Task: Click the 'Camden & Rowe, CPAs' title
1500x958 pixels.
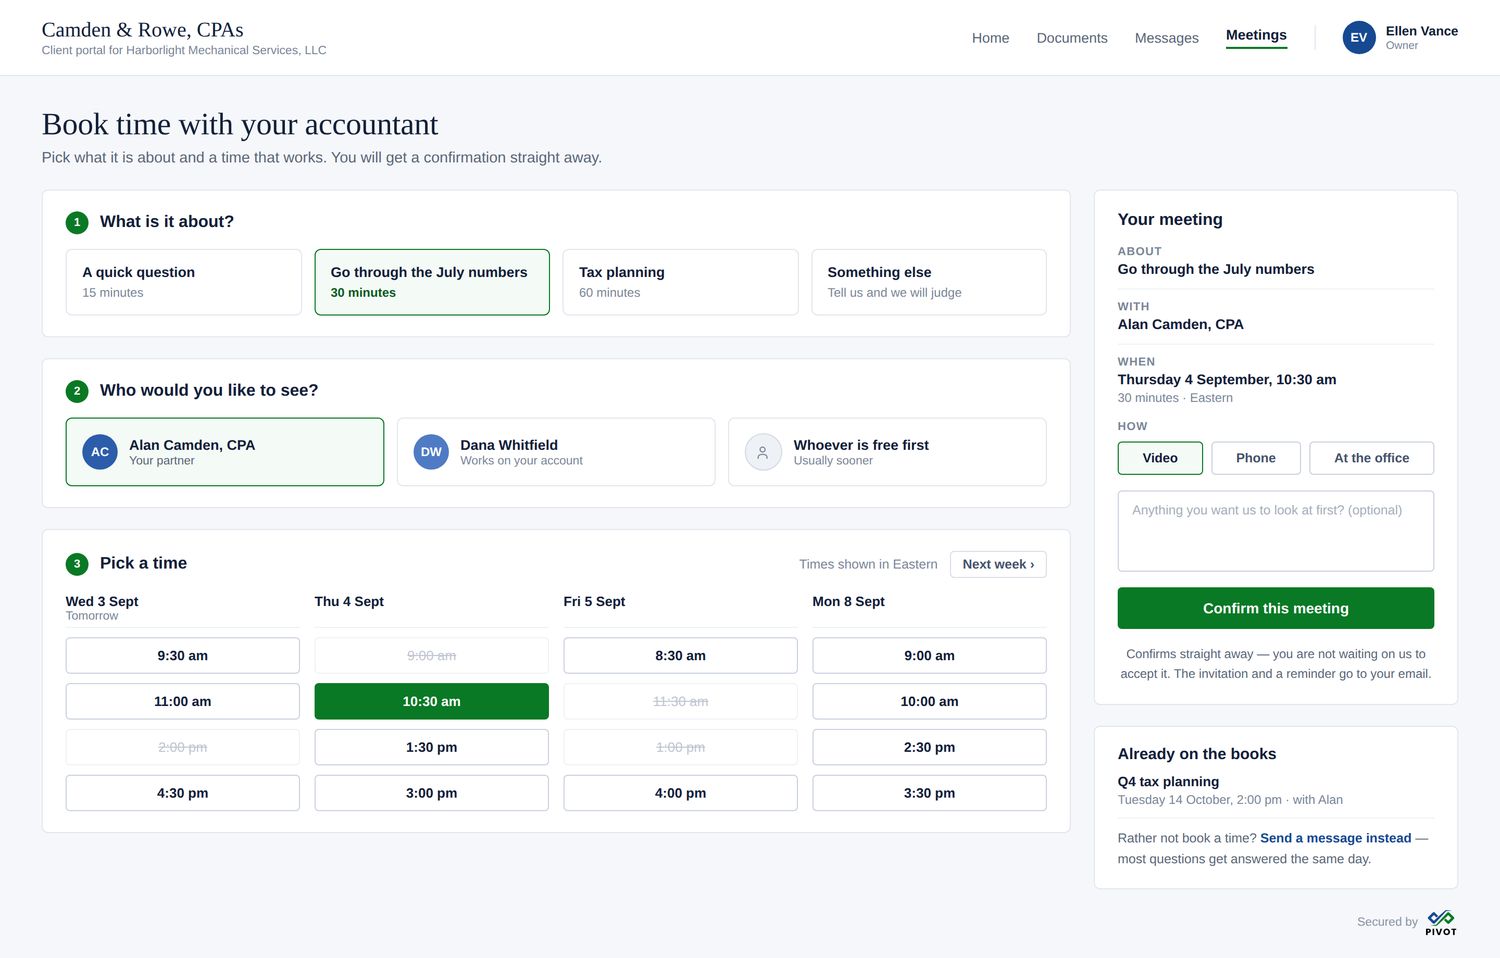Action: (x=143, y=29)
